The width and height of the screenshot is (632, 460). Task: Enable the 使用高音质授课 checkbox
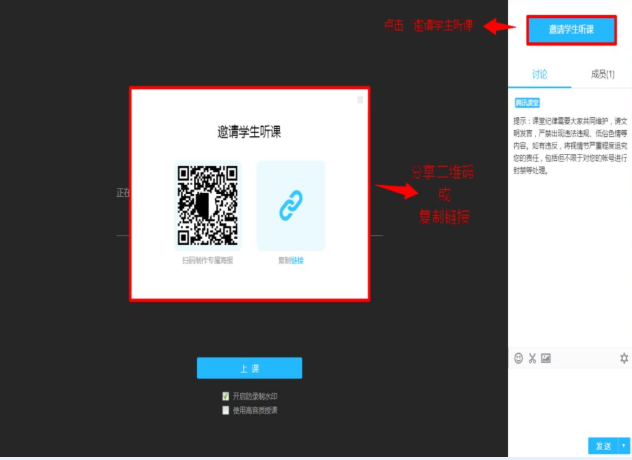coord(226,409)
